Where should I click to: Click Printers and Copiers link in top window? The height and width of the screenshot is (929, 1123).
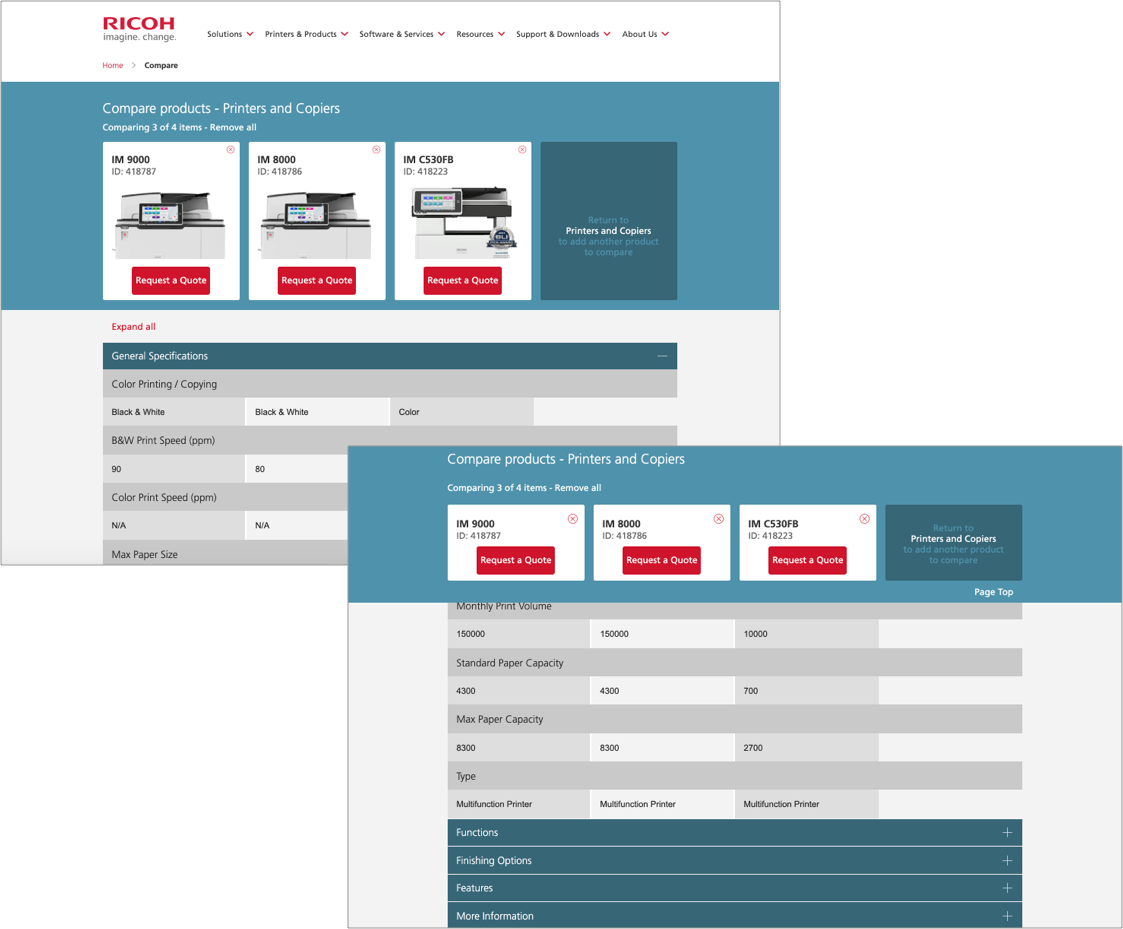click(608, 231)
